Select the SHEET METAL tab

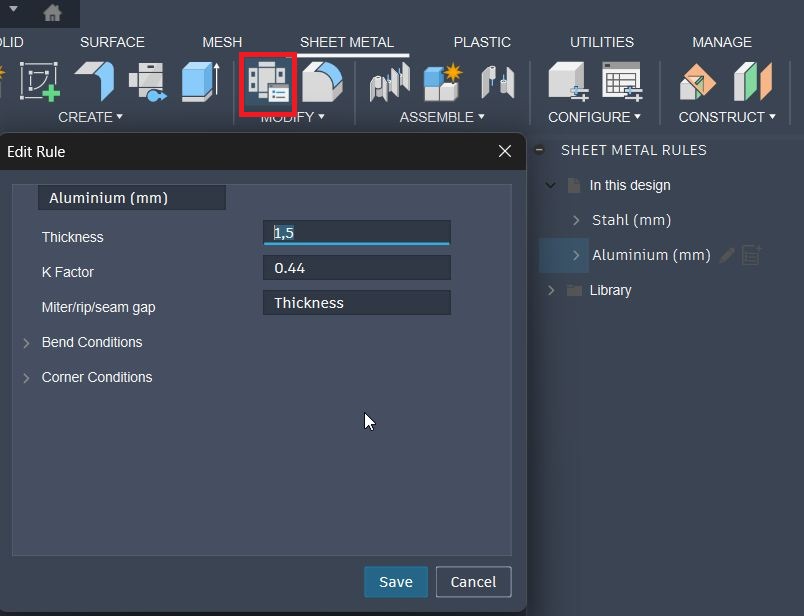[347, 42]
